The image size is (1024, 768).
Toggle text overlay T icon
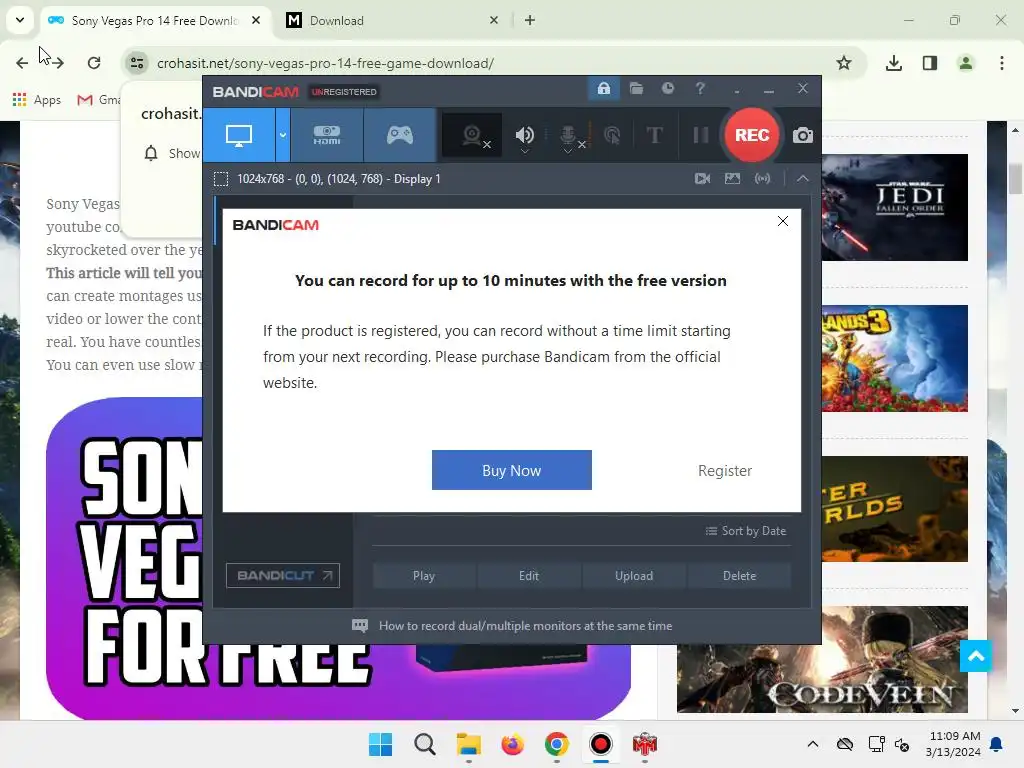(654, 135)
